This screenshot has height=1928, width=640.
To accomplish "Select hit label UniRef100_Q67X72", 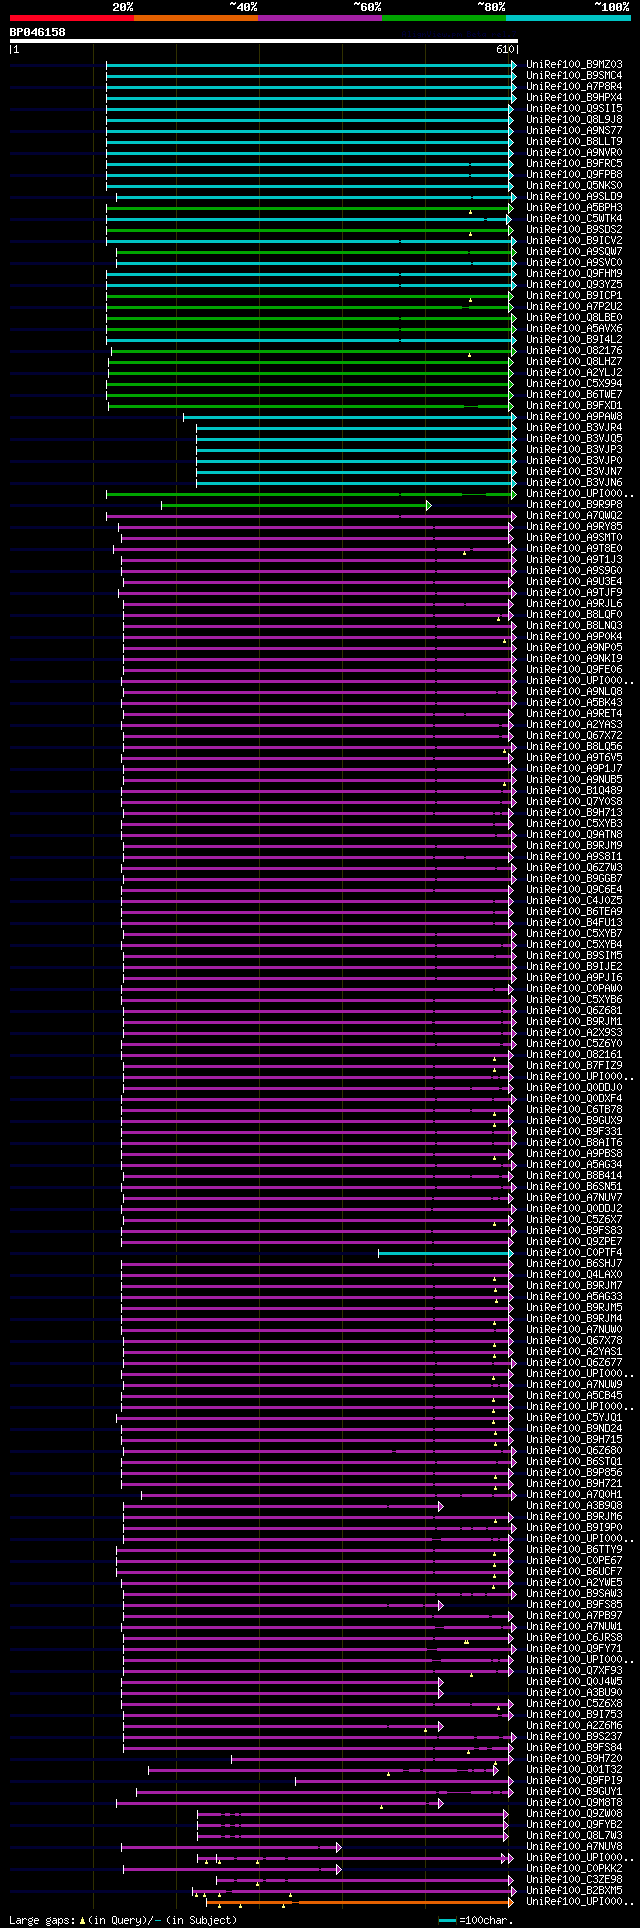I will (576, 735).
